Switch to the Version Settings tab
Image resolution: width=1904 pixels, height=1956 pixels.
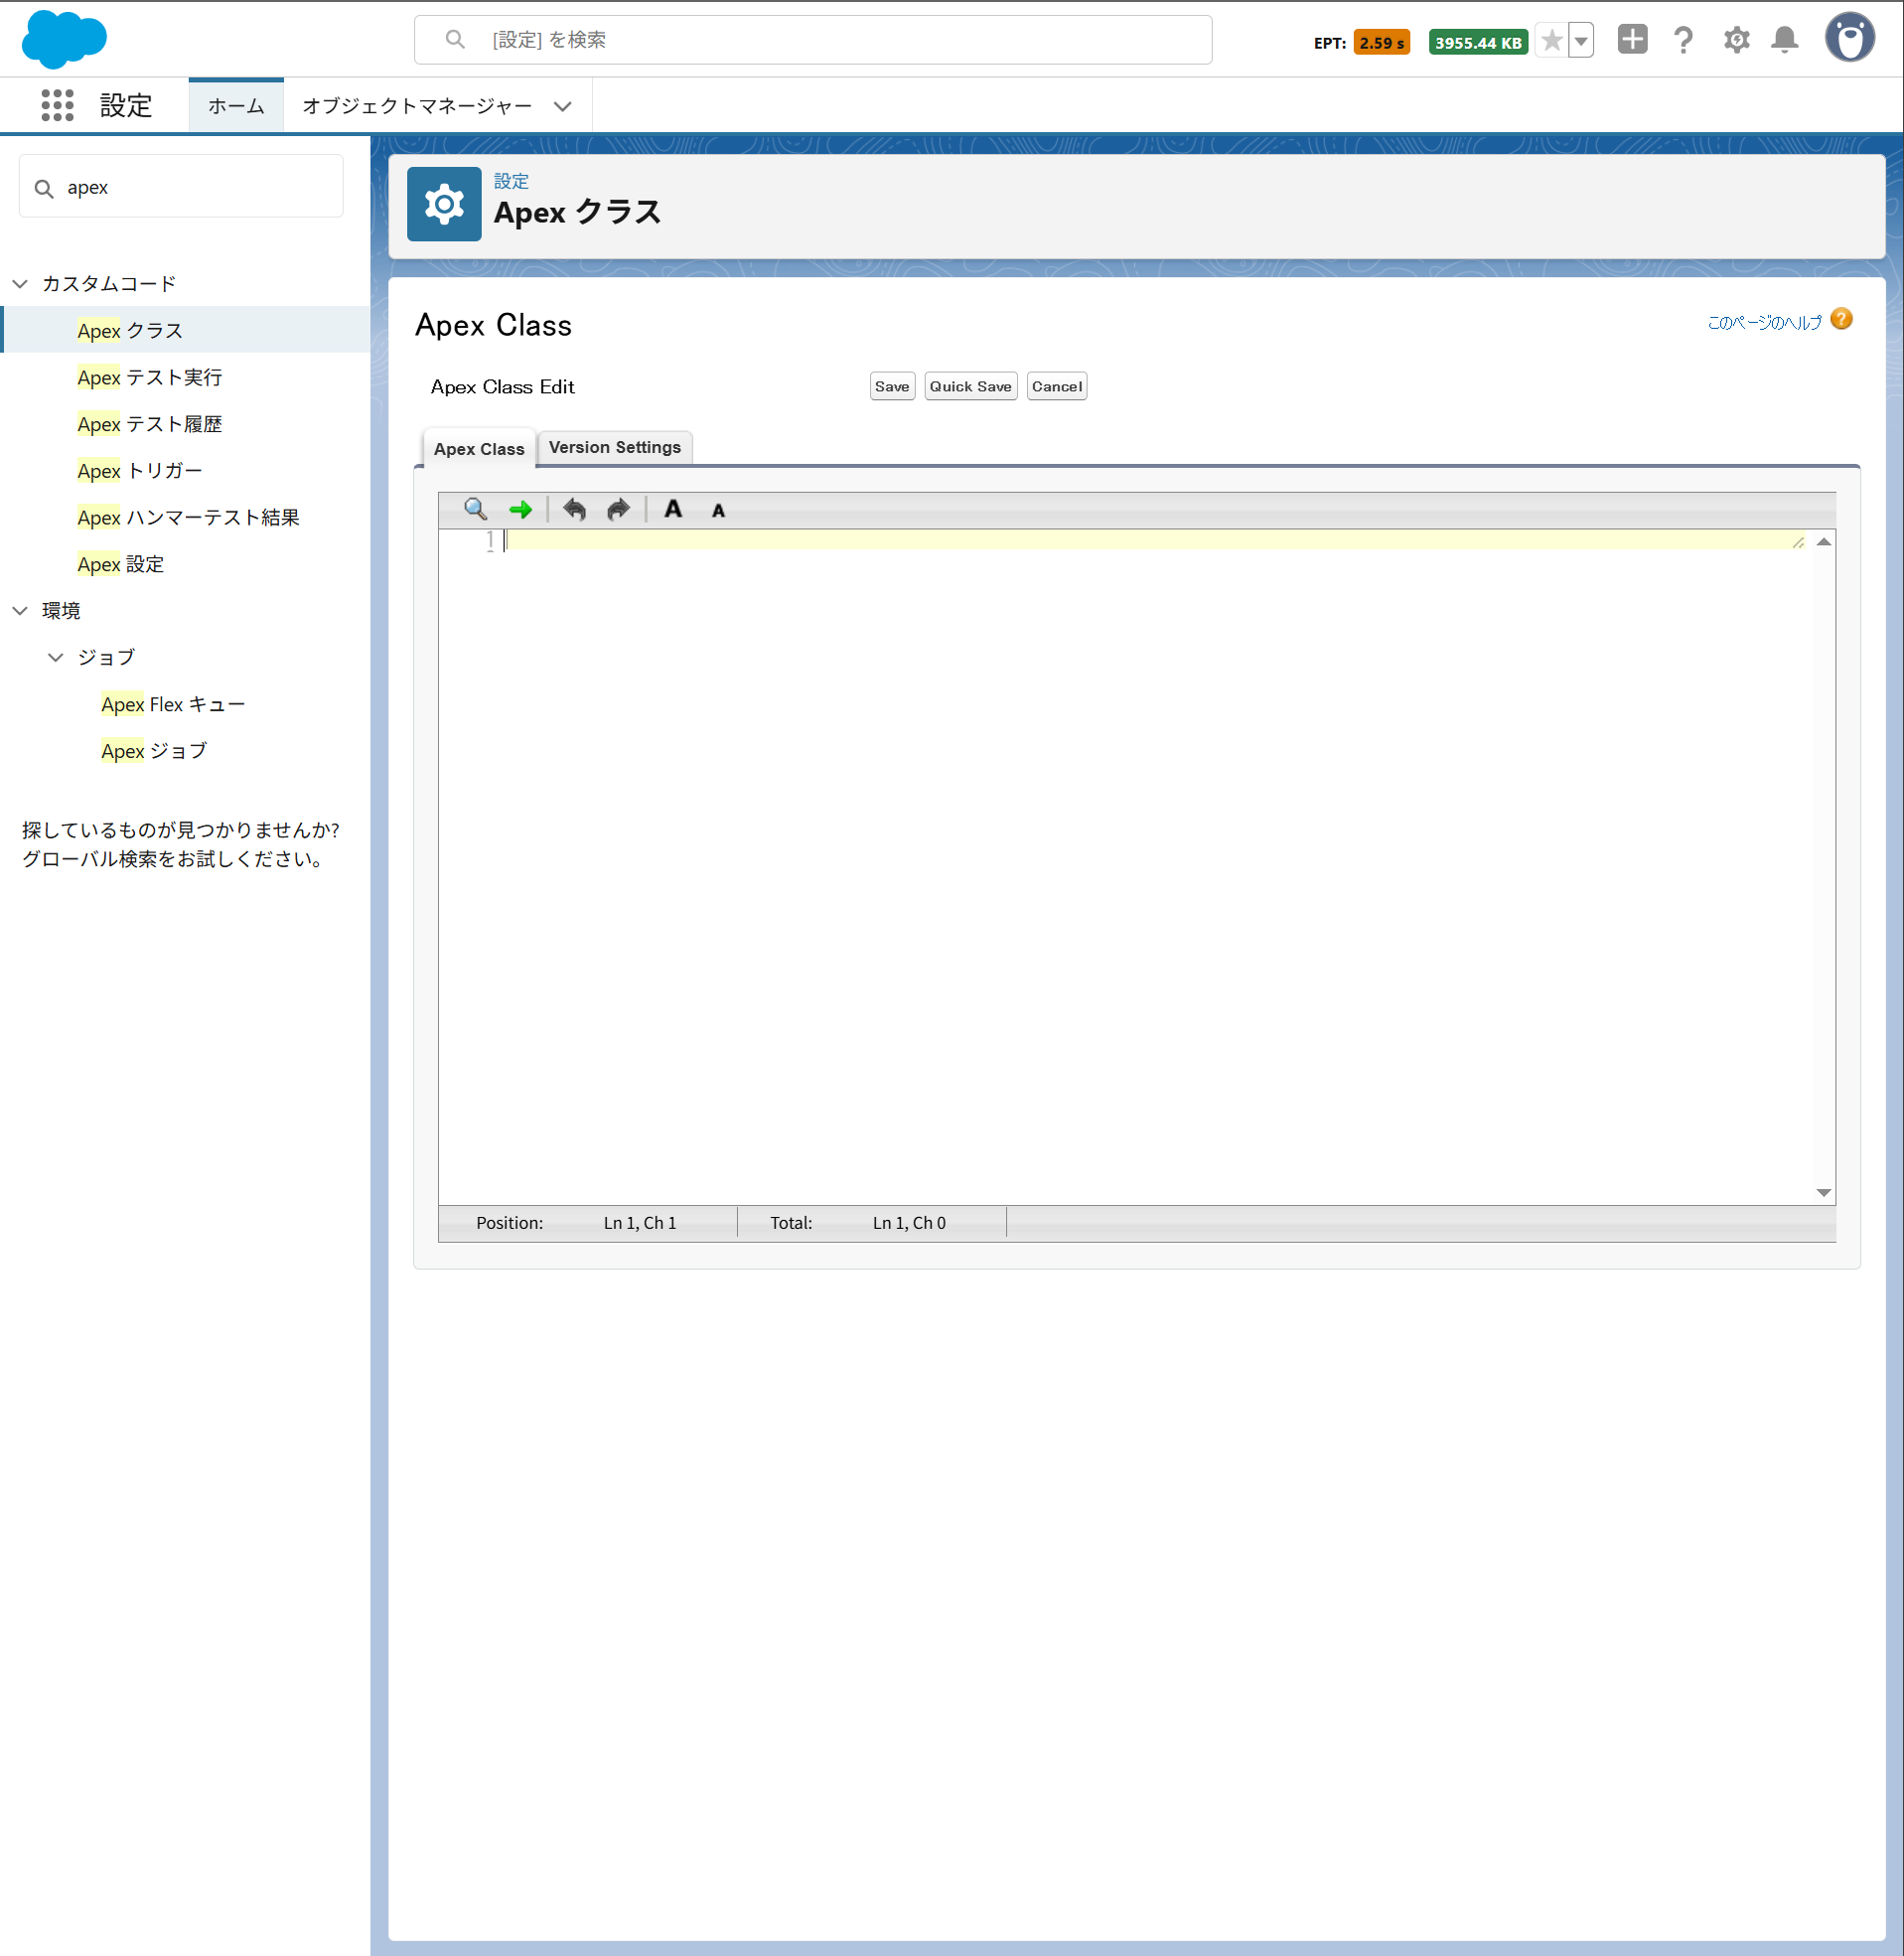click(x=615, y=448)
